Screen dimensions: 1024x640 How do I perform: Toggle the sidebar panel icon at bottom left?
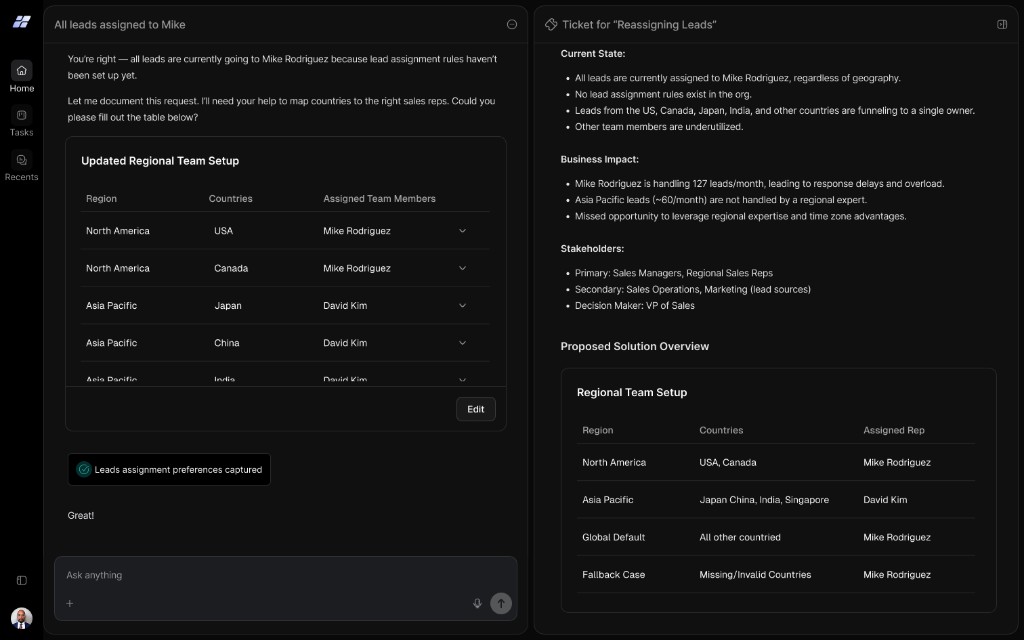tap(22, 580)
